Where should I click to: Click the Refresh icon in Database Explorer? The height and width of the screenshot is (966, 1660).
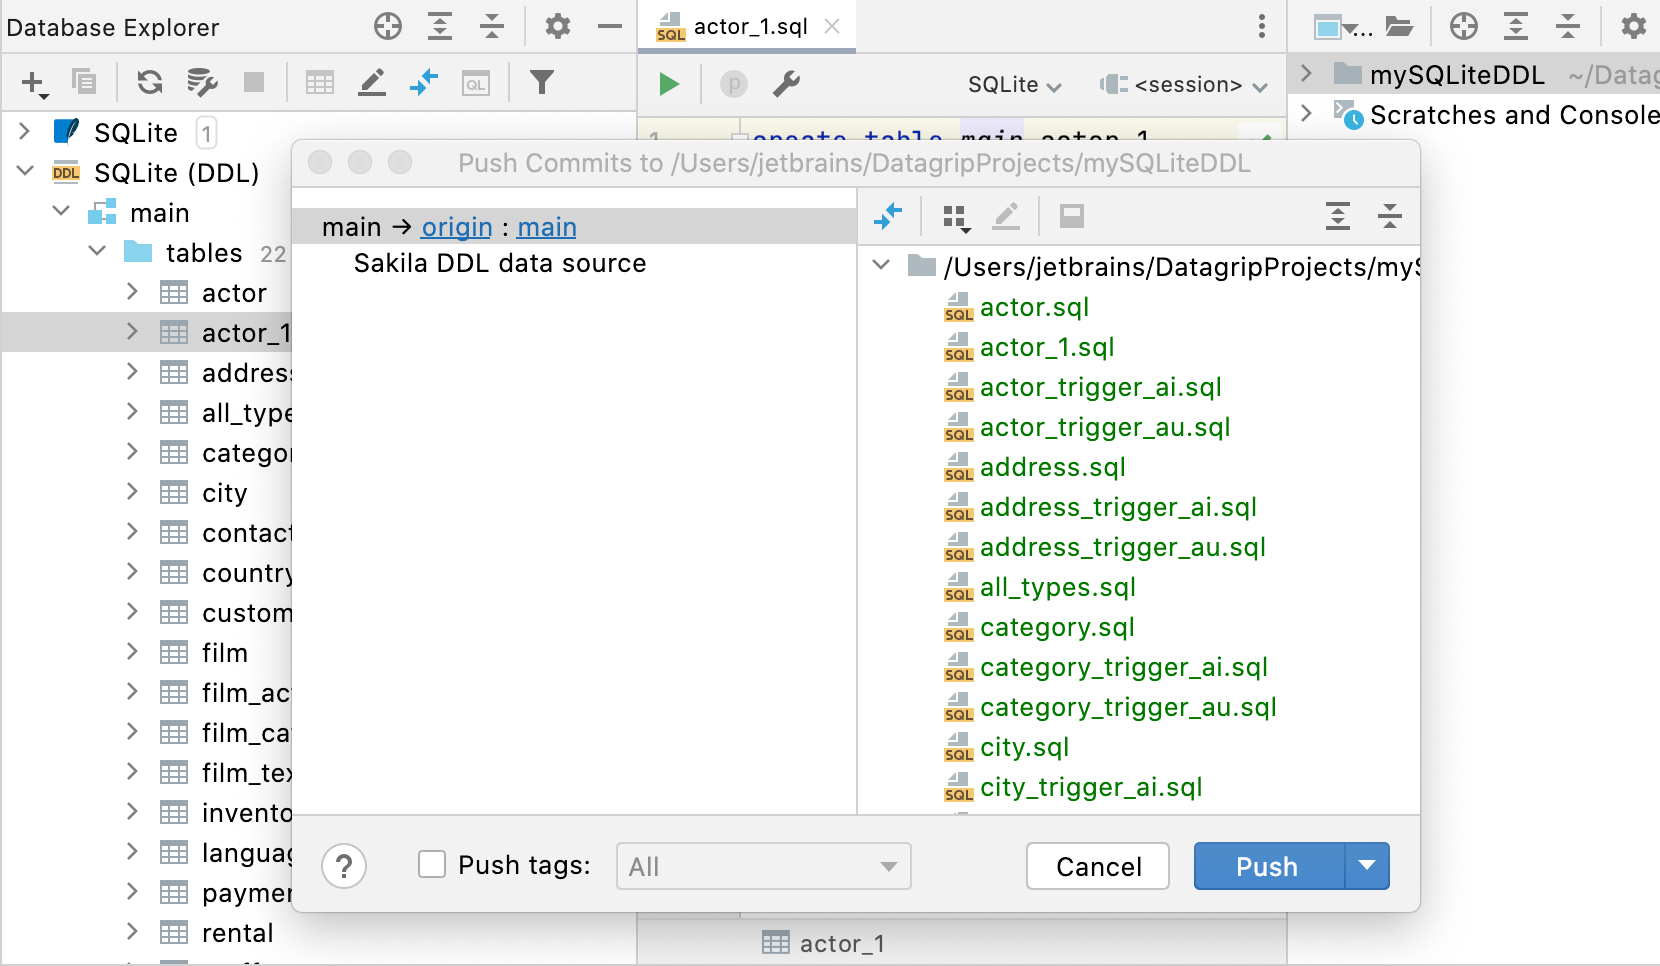150,82
